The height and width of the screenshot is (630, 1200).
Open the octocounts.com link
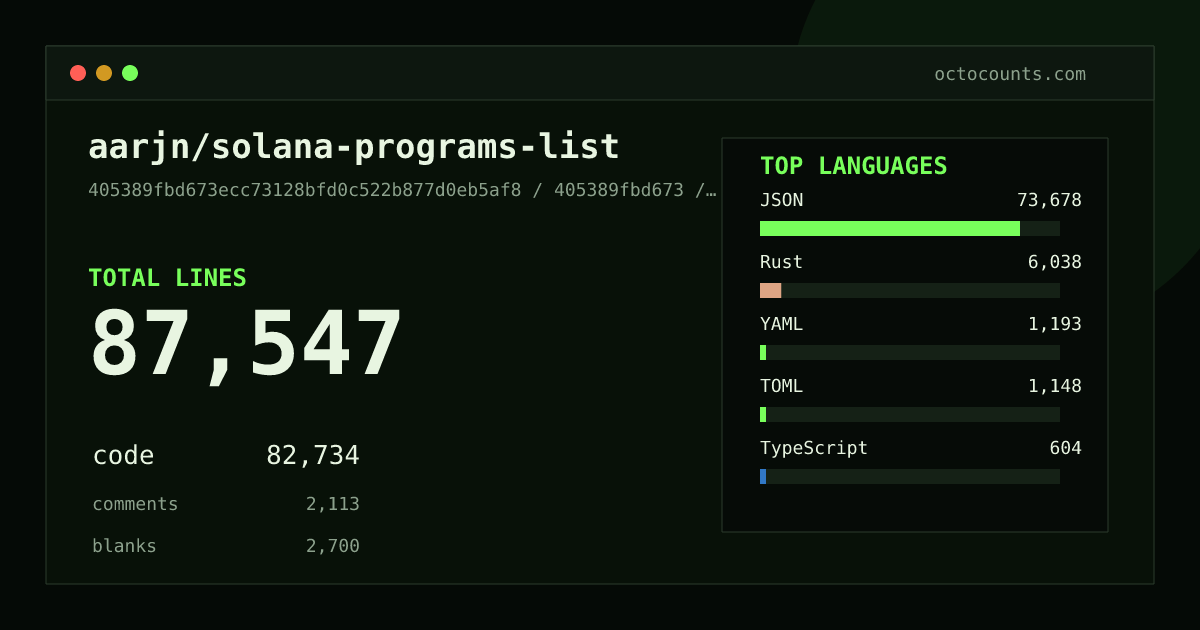tap(1010, 74)
